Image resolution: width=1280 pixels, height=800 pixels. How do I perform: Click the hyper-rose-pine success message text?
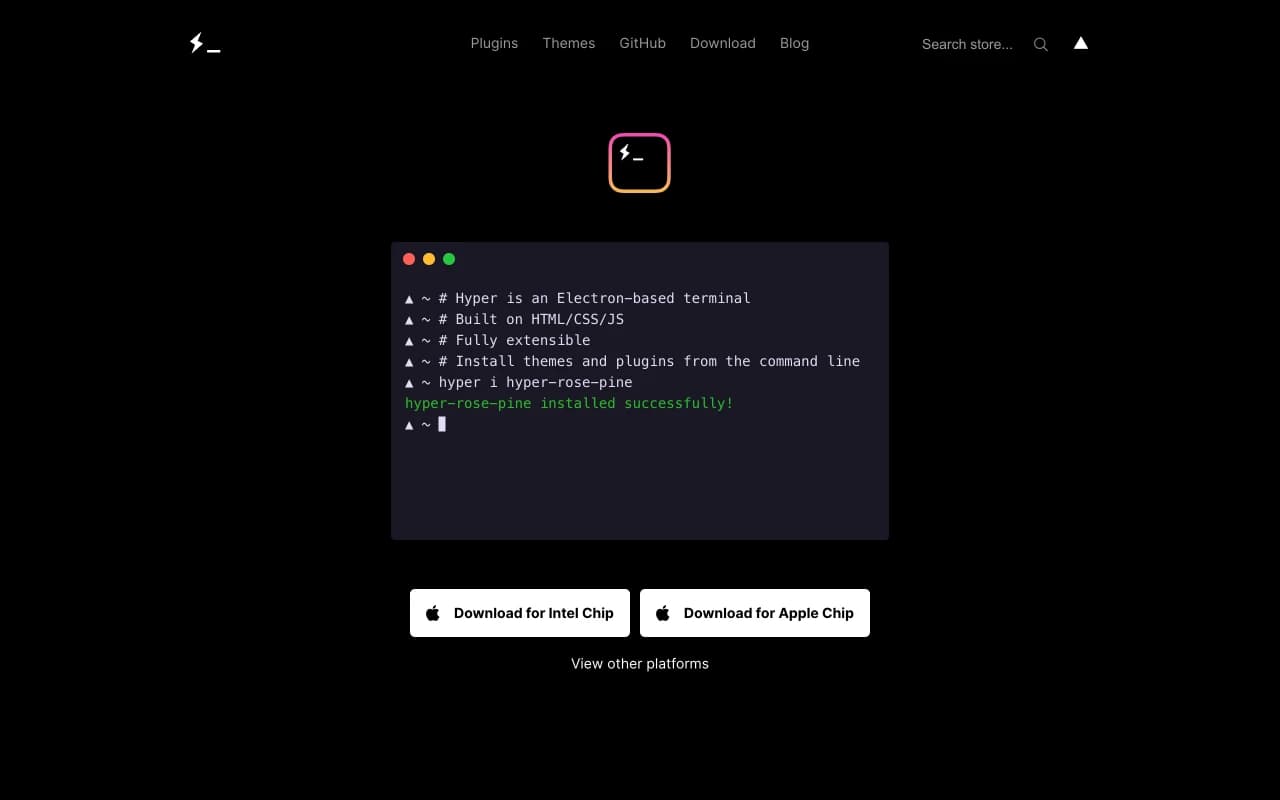569,403
